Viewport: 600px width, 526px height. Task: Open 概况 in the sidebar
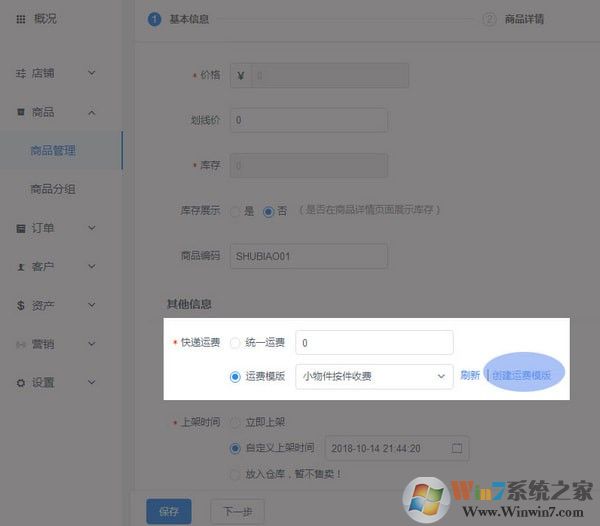tap(45, 19)
